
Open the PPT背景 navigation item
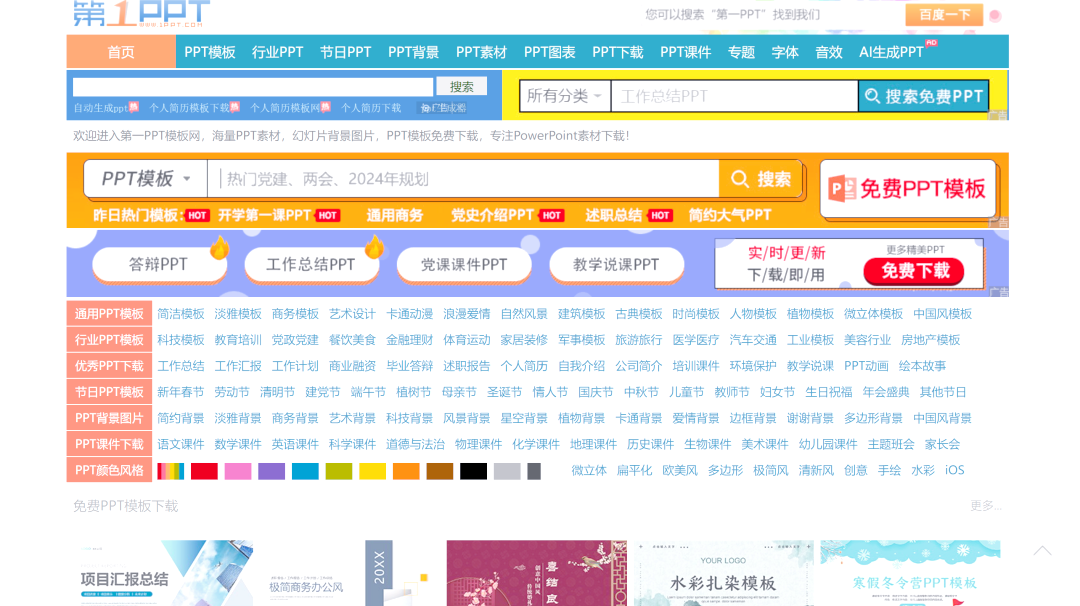tap(413, 52)
